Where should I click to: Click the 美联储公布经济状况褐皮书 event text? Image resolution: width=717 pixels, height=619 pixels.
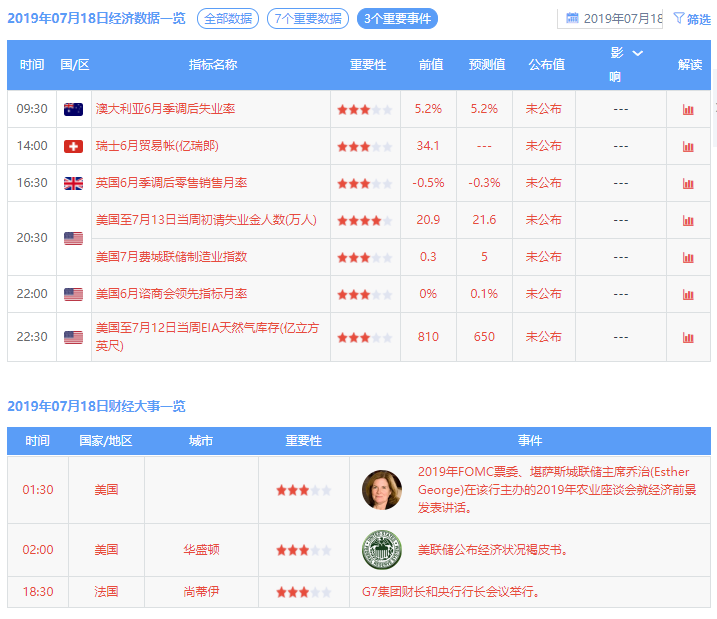coord(492,550)
